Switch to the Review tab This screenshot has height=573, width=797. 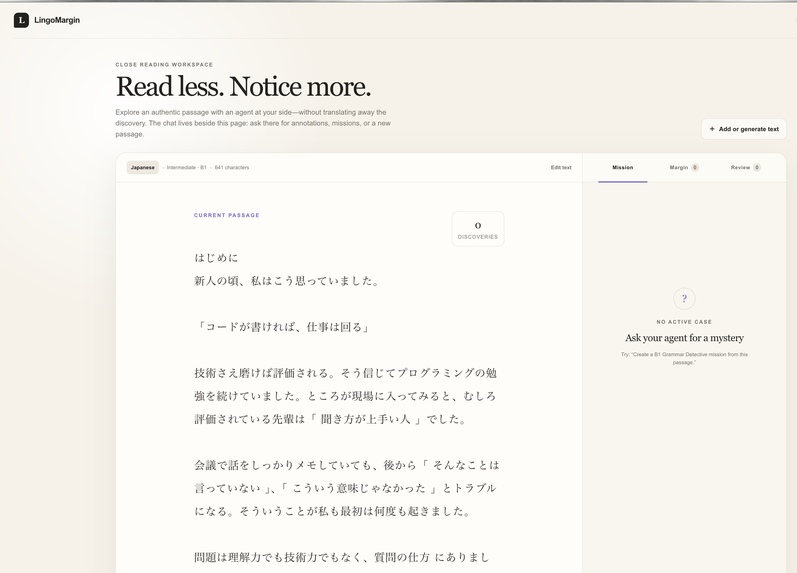(x=745, y=167)
